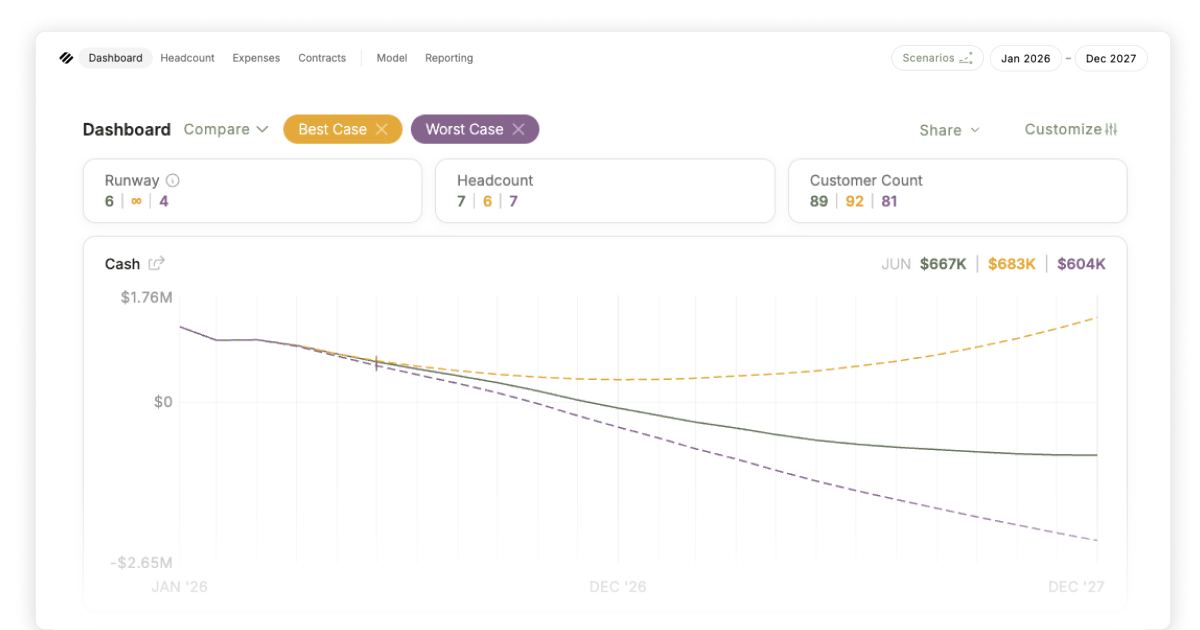This screenshot has height=630, width=1200.
Task: Click the $604K worst case cash value
Action: click(1081, 264)
